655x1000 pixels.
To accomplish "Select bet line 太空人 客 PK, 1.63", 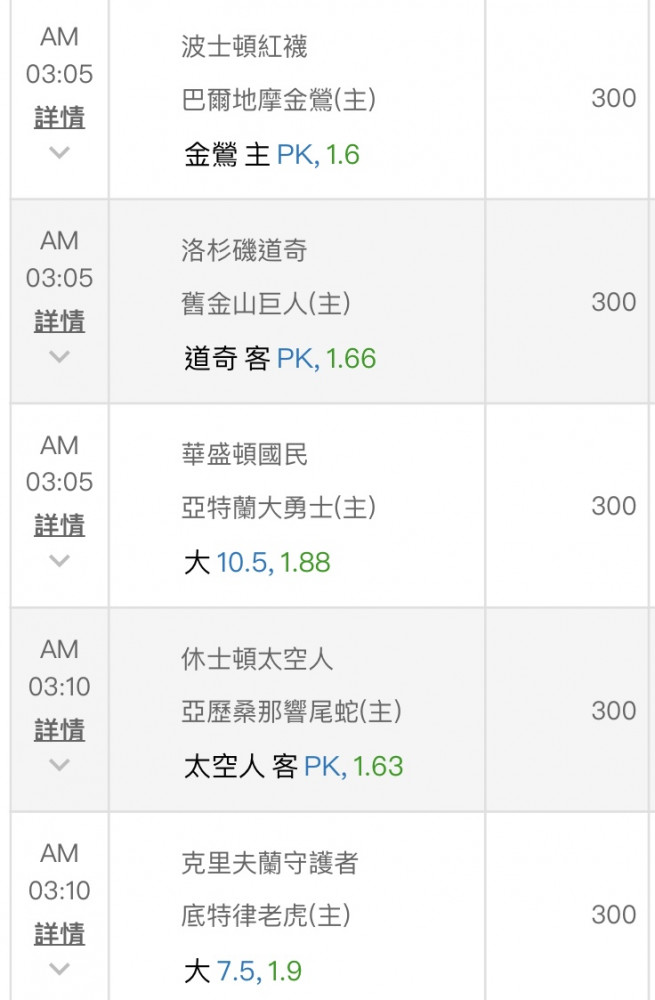I will tap(293, 767).
